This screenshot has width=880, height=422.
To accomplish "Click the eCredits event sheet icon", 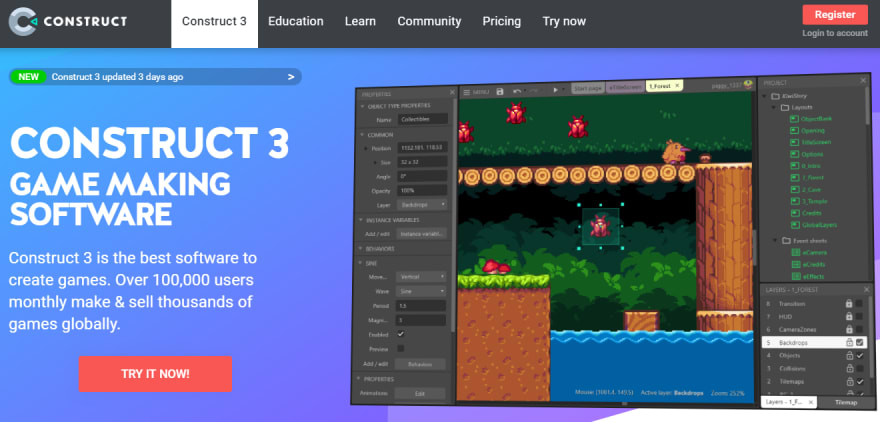I will pos(796,264).
